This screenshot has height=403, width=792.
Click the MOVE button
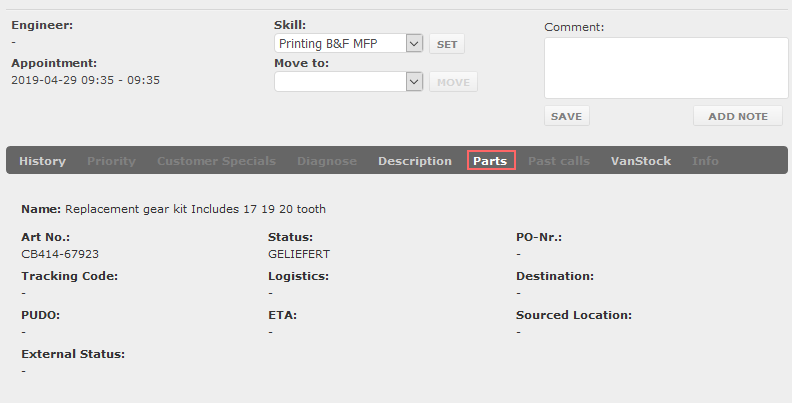pos(454,82)
